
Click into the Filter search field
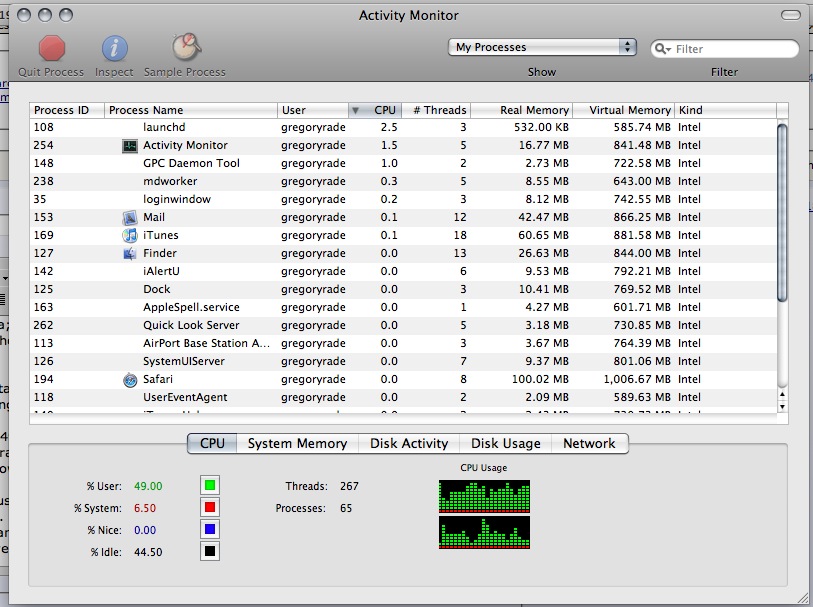click(734, 48)
